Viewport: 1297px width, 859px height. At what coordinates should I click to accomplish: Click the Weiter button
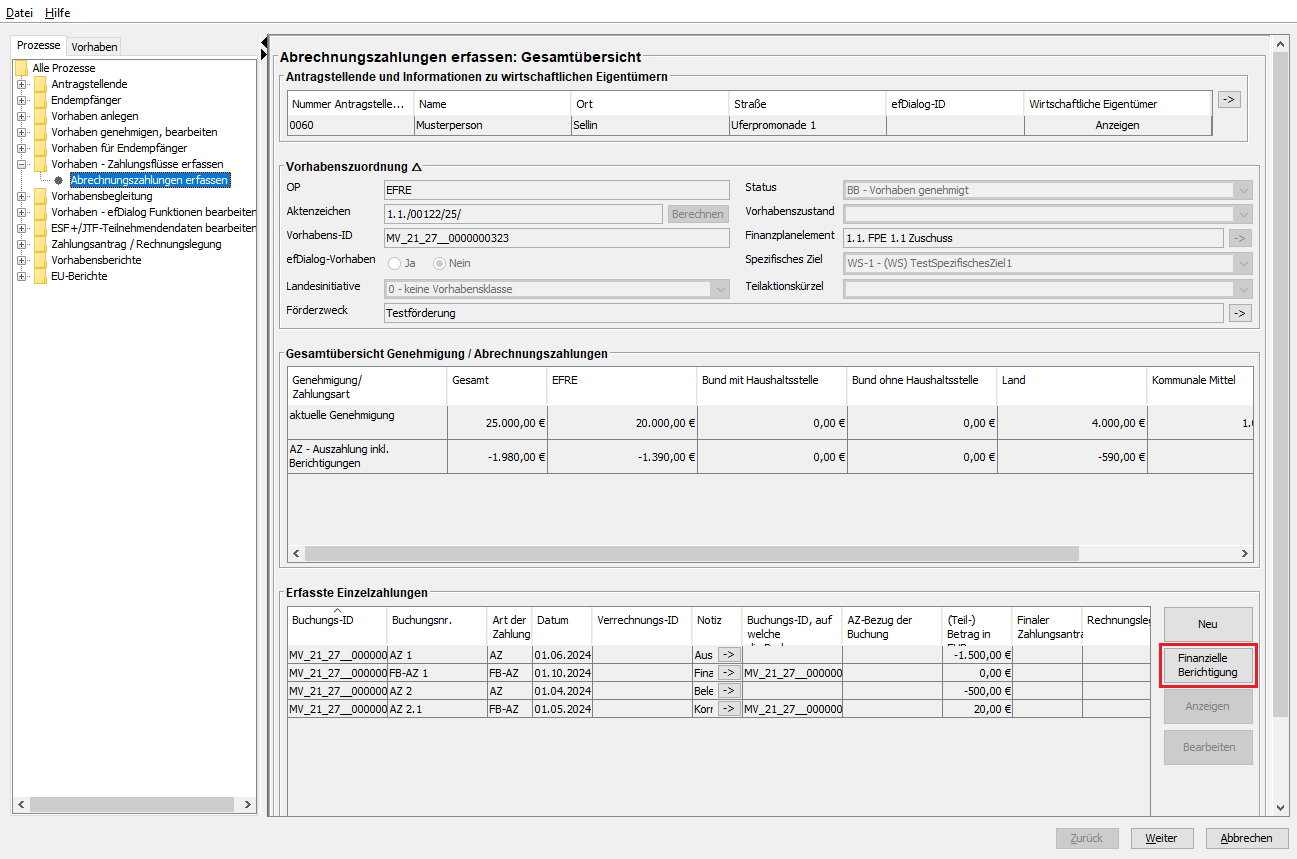pyautogui.click(x=1160, y=838)
